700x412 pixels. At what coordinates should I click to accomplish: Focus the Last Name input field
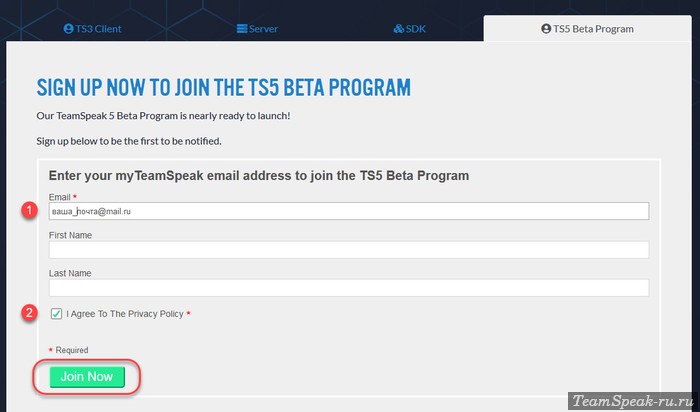[x=349, y=288]
